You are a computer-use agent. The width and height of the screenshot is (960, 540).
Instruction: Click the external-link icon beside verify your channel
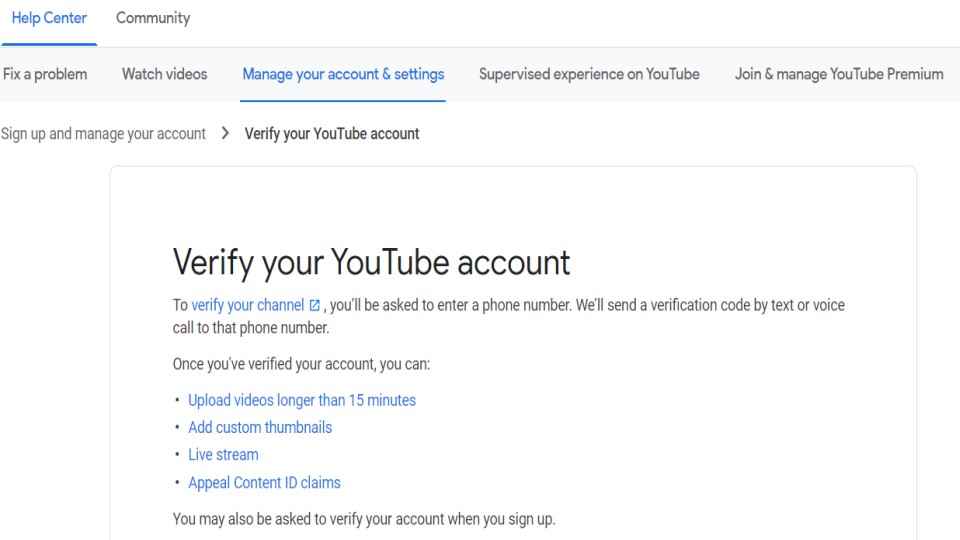point(315,306)
